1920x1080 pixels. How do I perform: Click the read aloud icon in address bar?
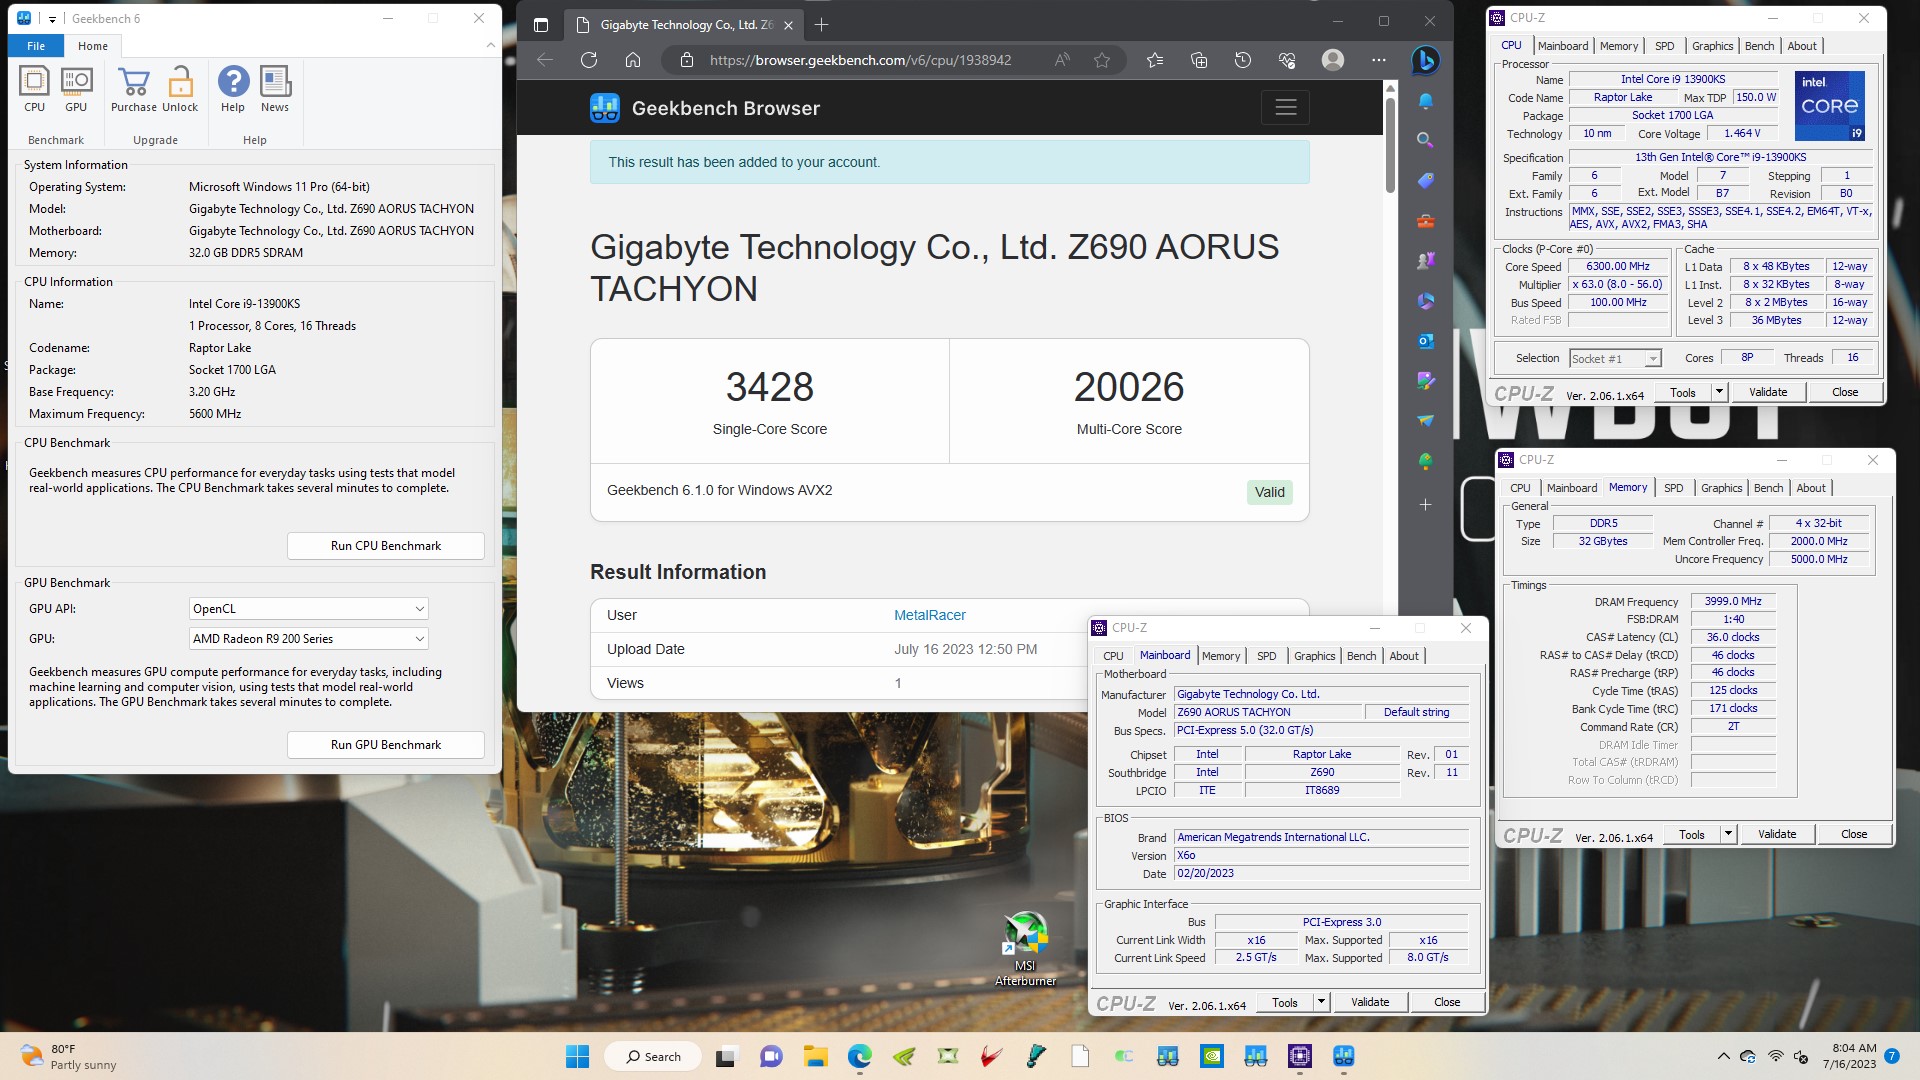coord(1062,60)
